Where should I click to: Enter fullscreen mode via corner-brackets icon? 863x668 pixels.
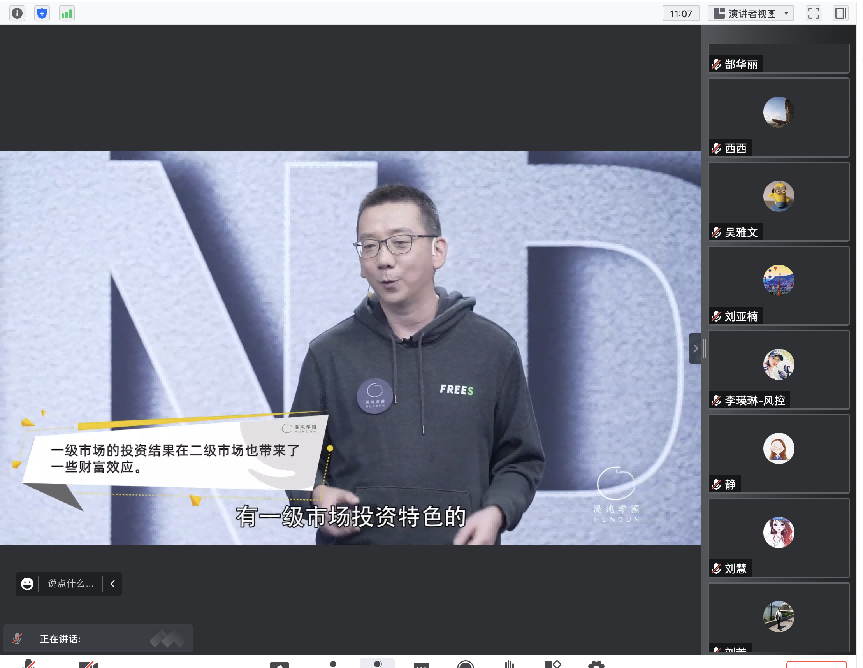[813, 13]
